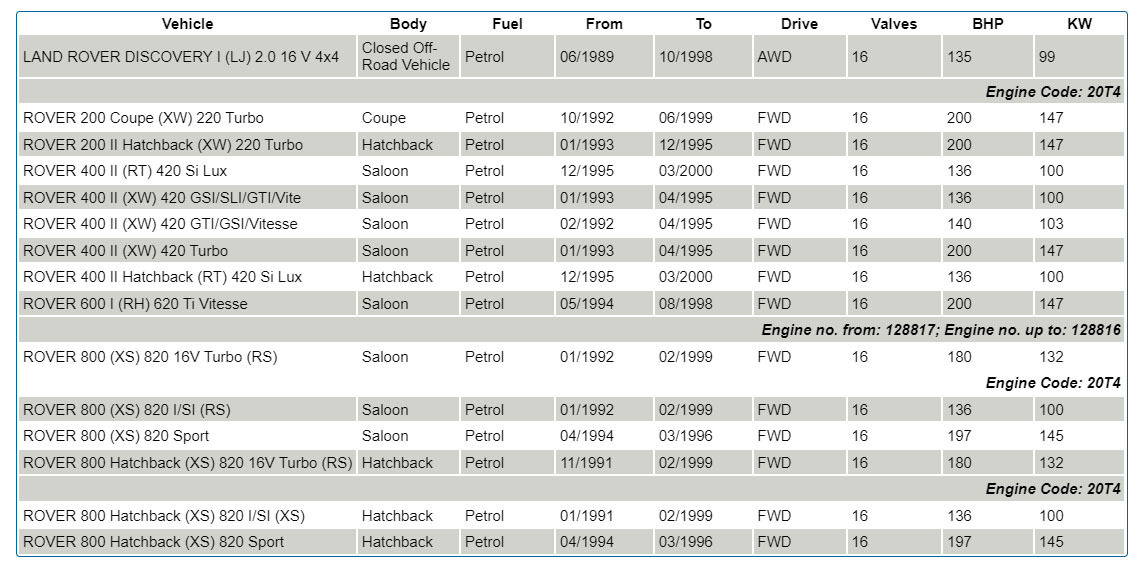Select the AWD drive cell
The height and width of the screenshot is (575, 1146).
pos(774,57)
